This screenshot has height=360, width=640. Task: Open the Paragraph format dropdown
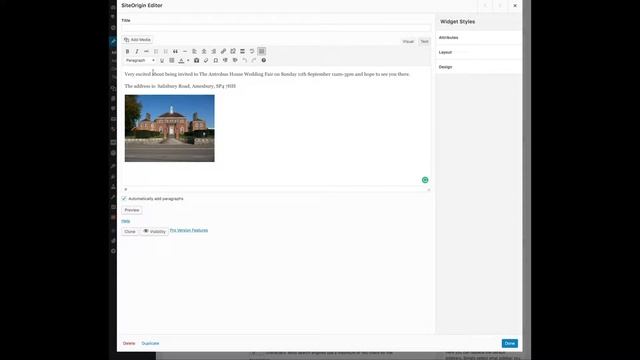tap(140, 60)
